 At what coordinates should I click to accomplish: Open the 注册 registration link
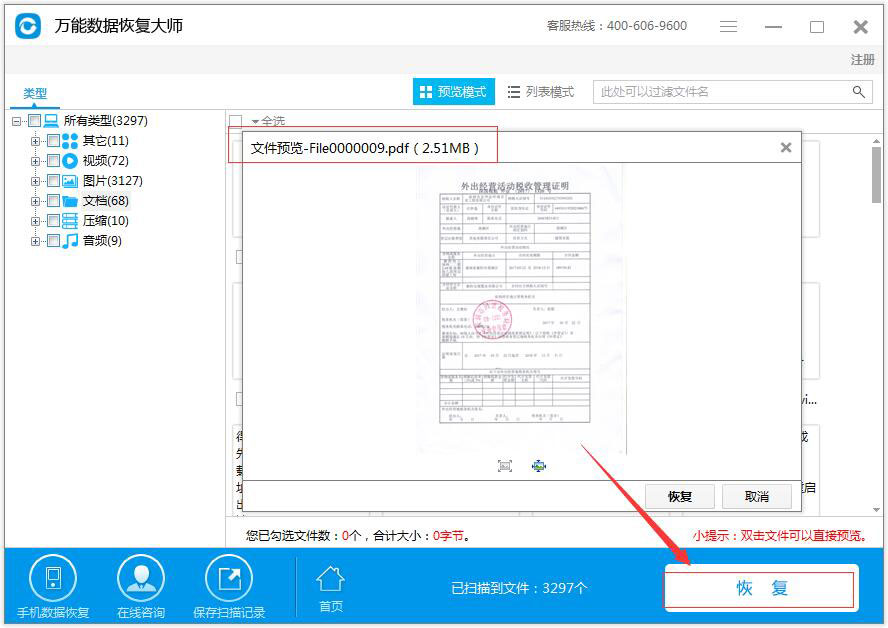[x=862, y=60]
